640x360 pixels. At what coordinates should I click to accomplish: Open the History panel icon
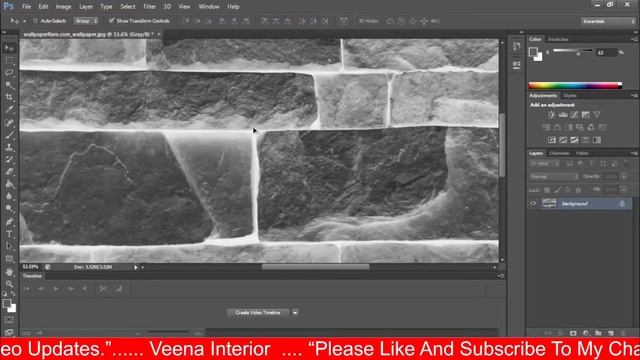(516, 46)
